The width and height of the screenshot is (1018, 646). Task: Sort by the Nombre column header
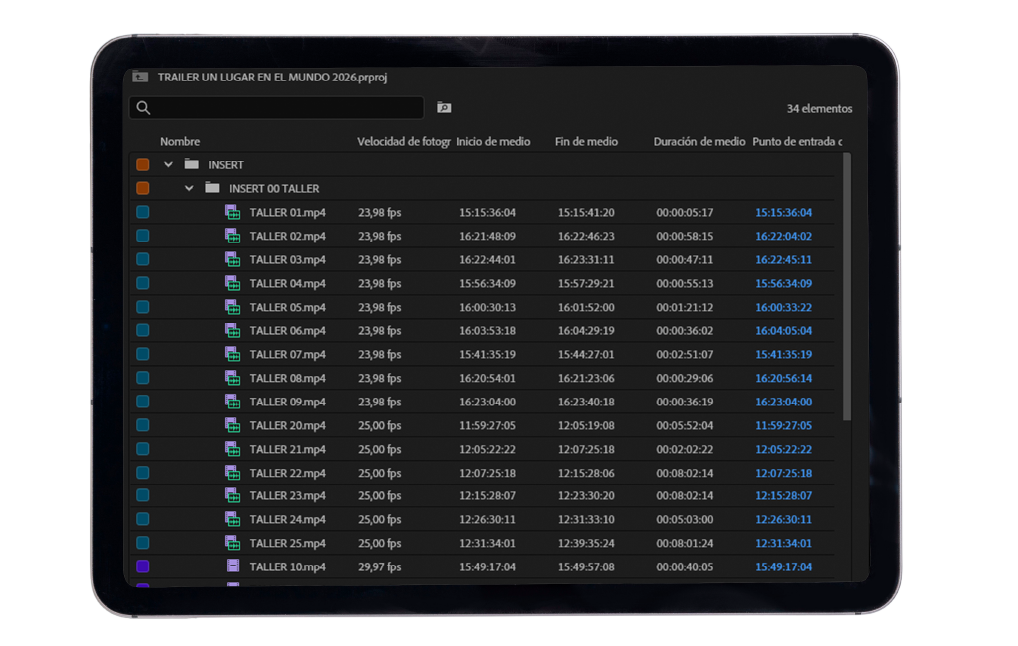[x=180, y=142]
